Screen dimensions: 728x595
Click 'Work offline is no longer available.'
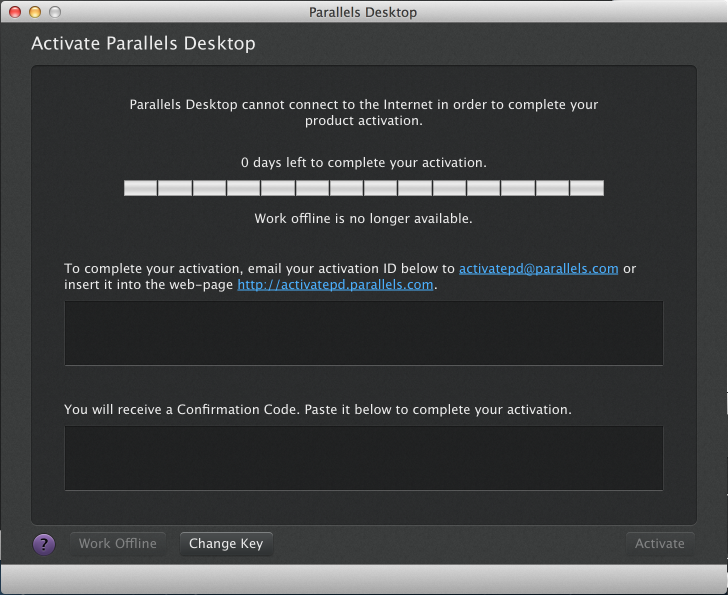coord(363,219)
